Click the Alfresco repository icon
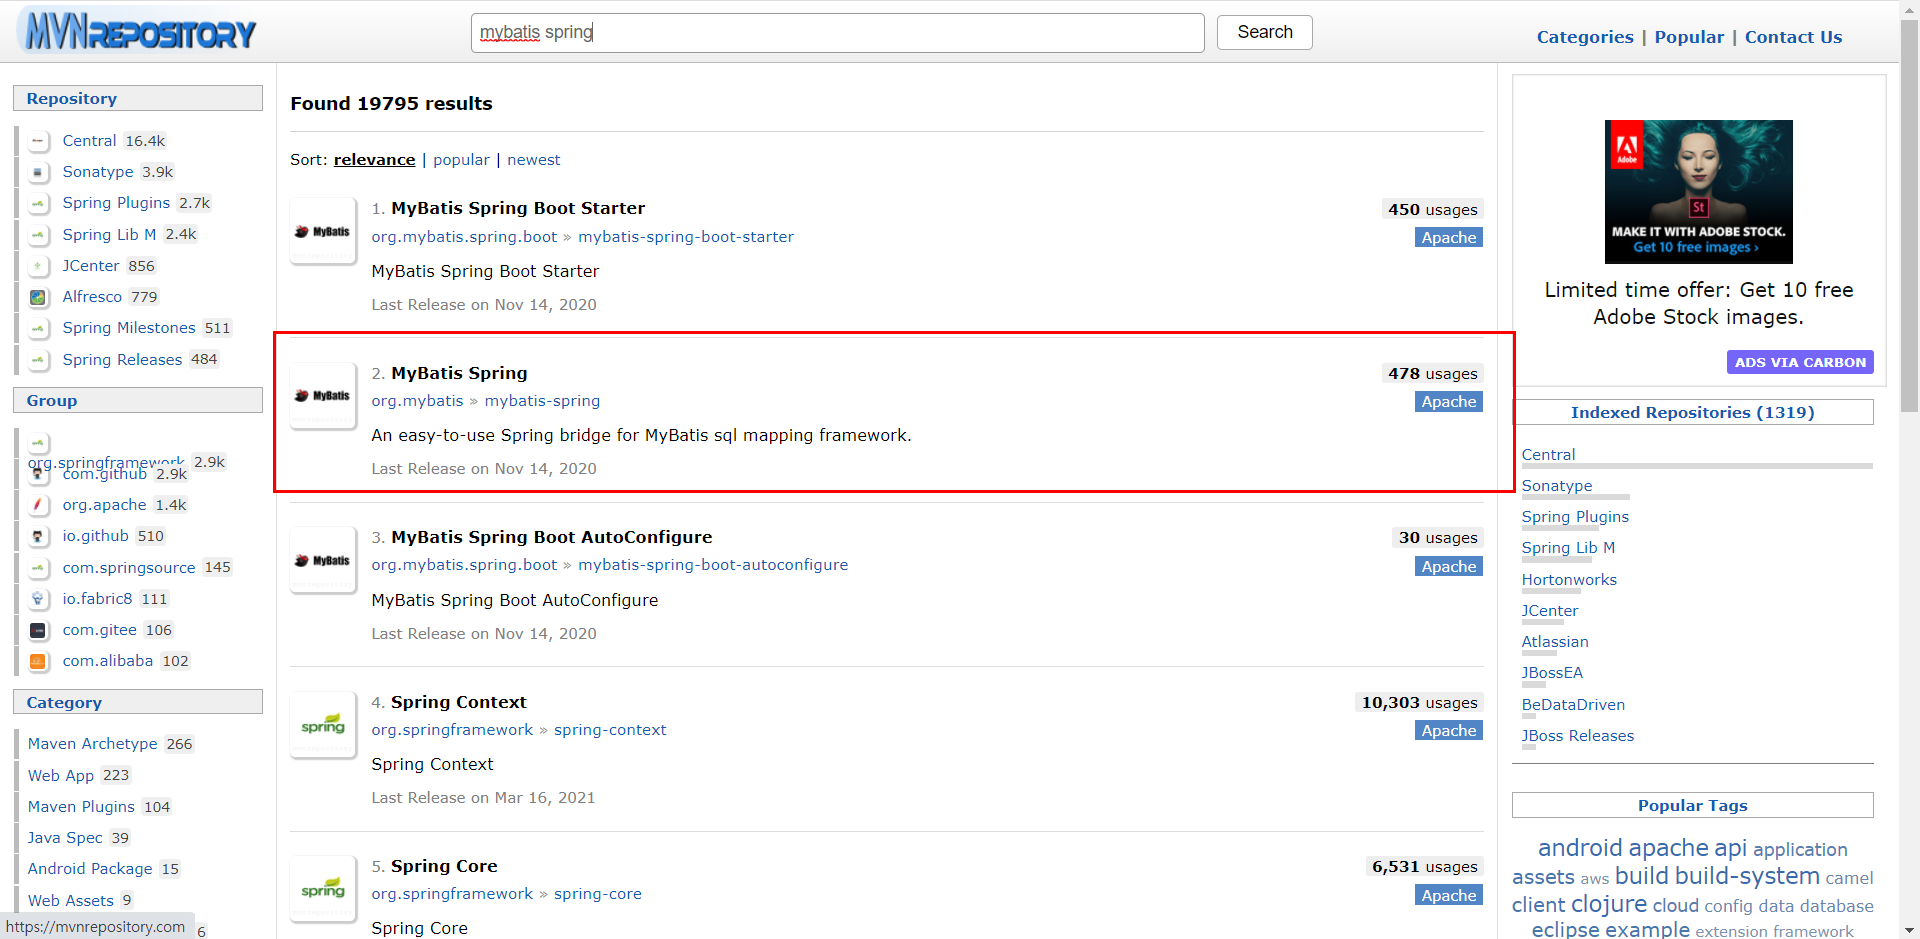The width and height of the screenshot is (1920, 939). 38,297
